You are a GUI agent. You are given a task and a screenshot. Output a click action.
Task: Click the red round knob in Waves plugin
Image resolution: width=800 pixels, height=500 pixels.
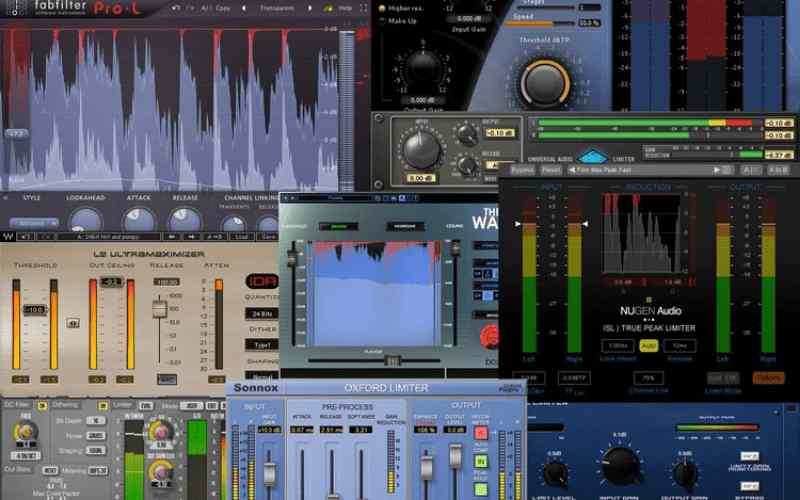(x=490, y=336)
